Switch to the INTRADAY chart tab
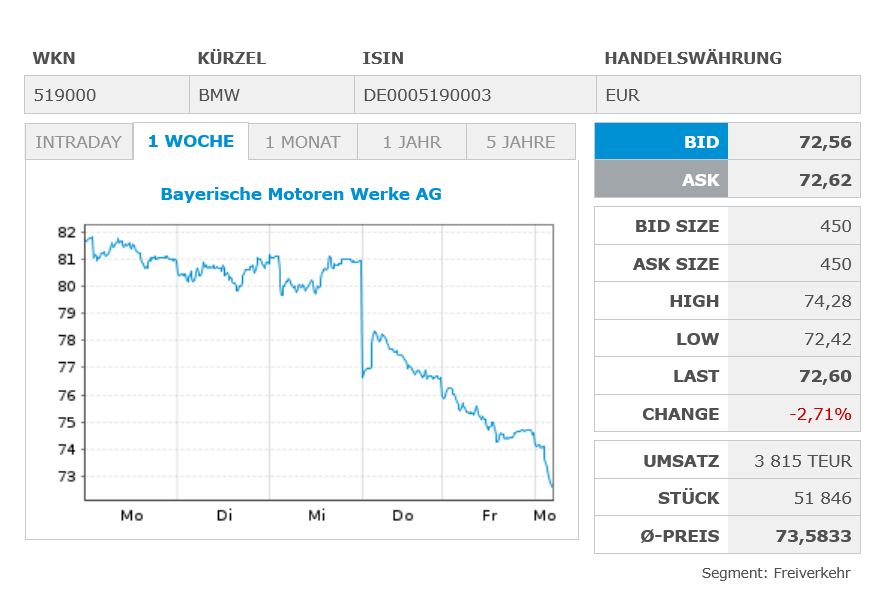The width and height of the screenshot is (894, 604). point(79,142)
